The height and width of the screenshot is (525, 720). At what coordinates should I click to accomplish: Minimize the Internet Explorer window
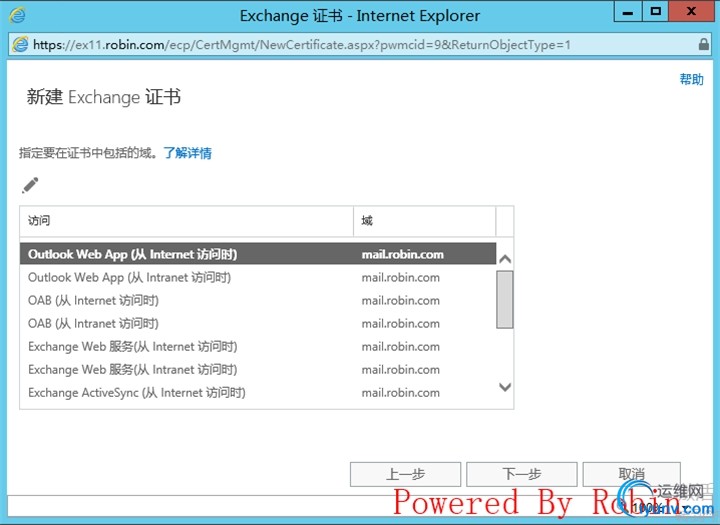628,12
